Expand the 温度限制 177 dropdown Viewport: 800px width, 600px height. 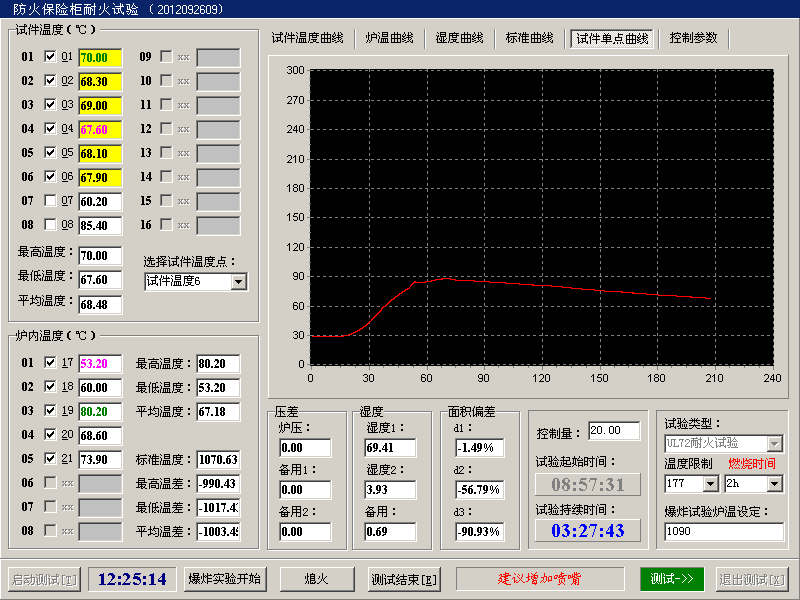point(710,483)
